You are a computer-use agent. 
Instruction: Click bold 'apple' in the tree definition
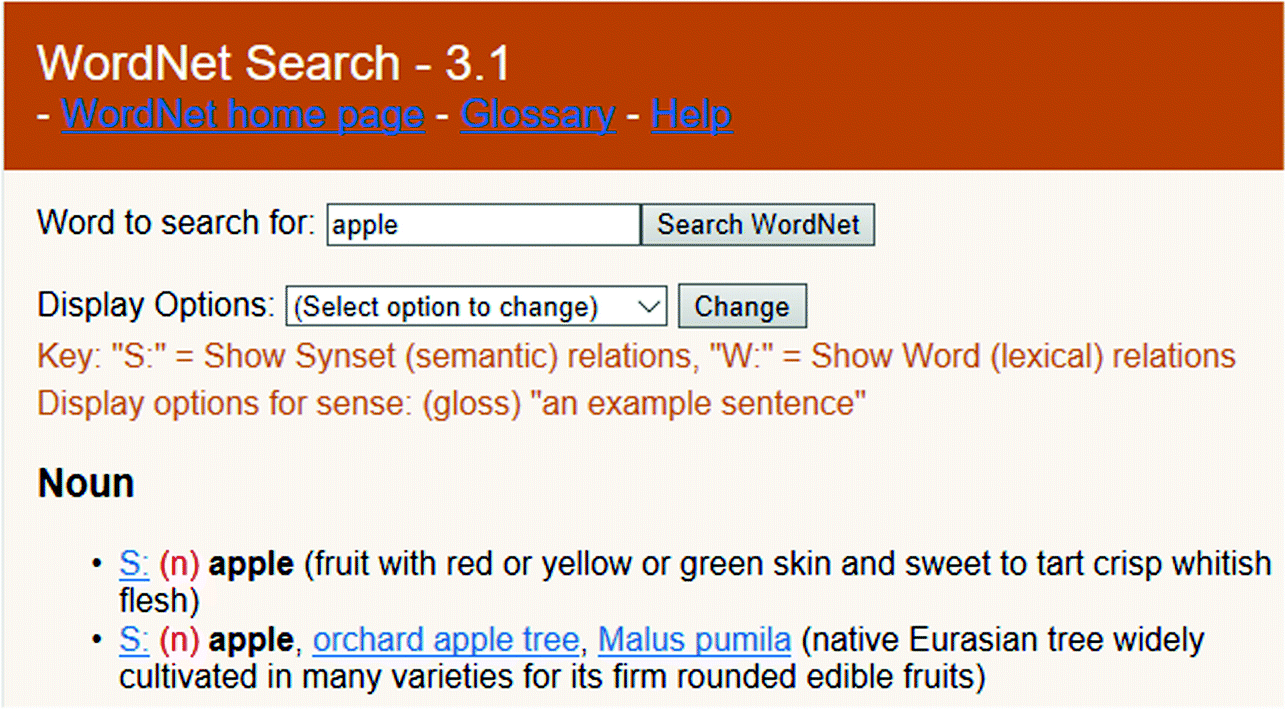[250, 640]
